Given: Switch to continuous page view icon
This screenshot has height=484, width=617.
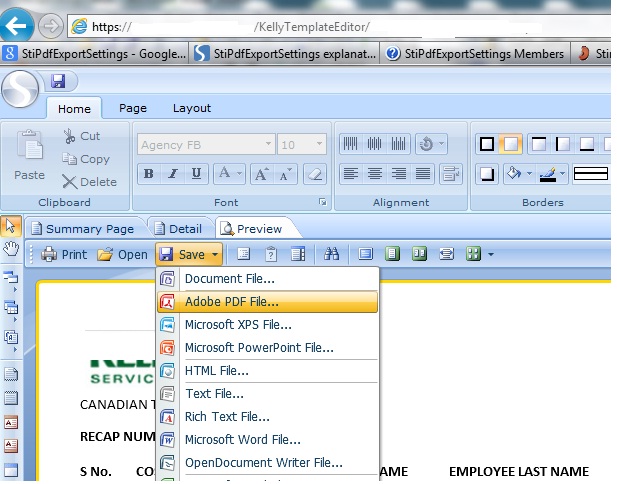Looking at the screenshot, I should tap(419, 254).
